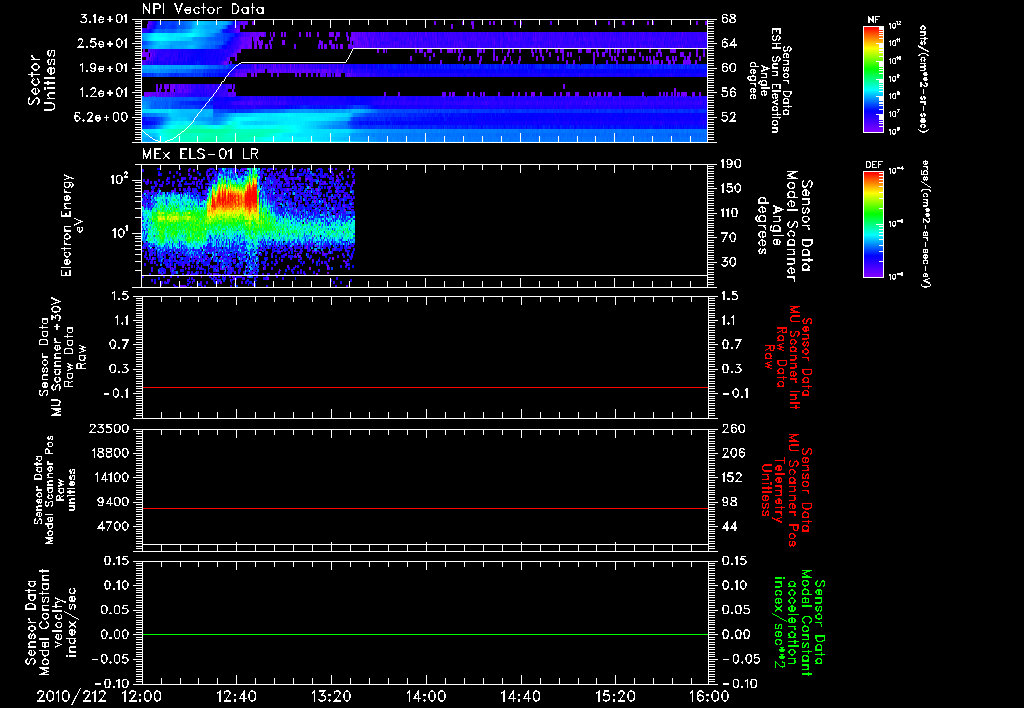Click the MU Scanner +30V Raw Data label
This screenshot has width=1024, height=708.
(61, 357)
